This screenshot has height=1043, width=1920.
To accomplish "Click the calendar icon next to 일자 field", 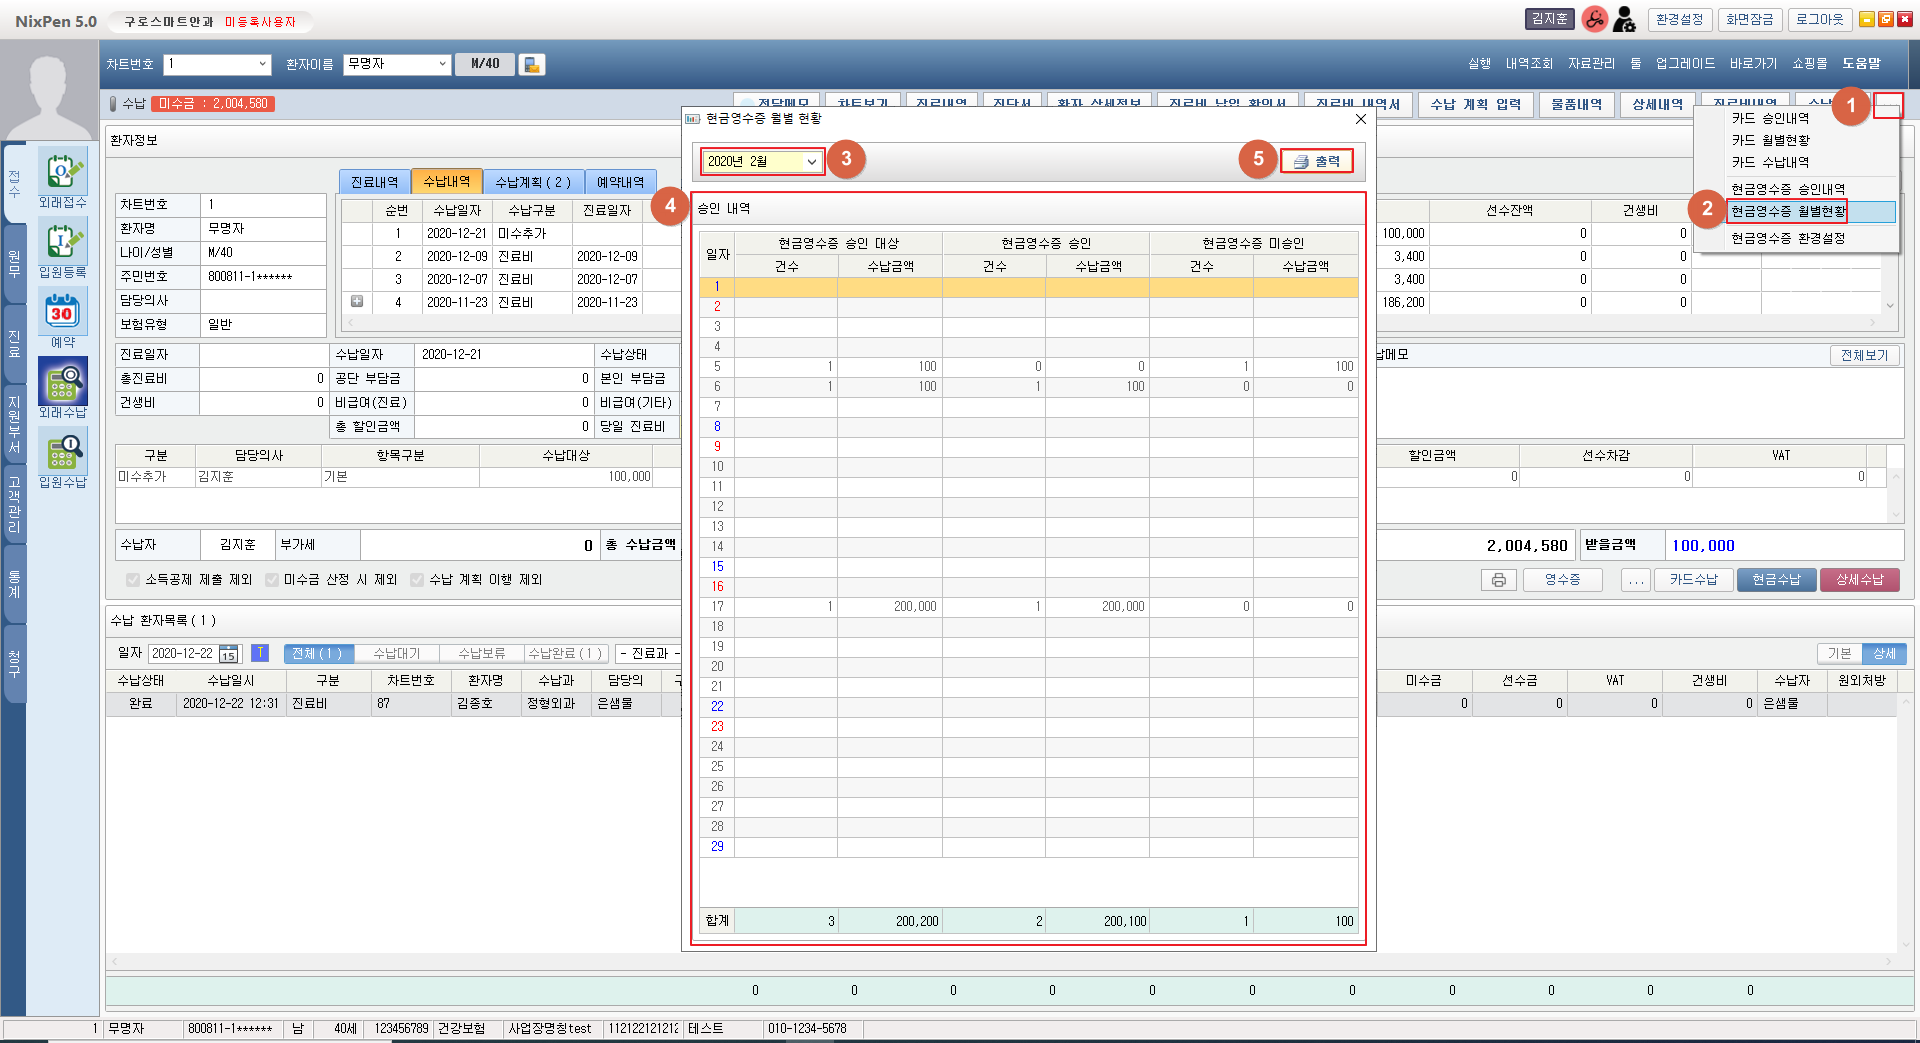I will 229,654.
